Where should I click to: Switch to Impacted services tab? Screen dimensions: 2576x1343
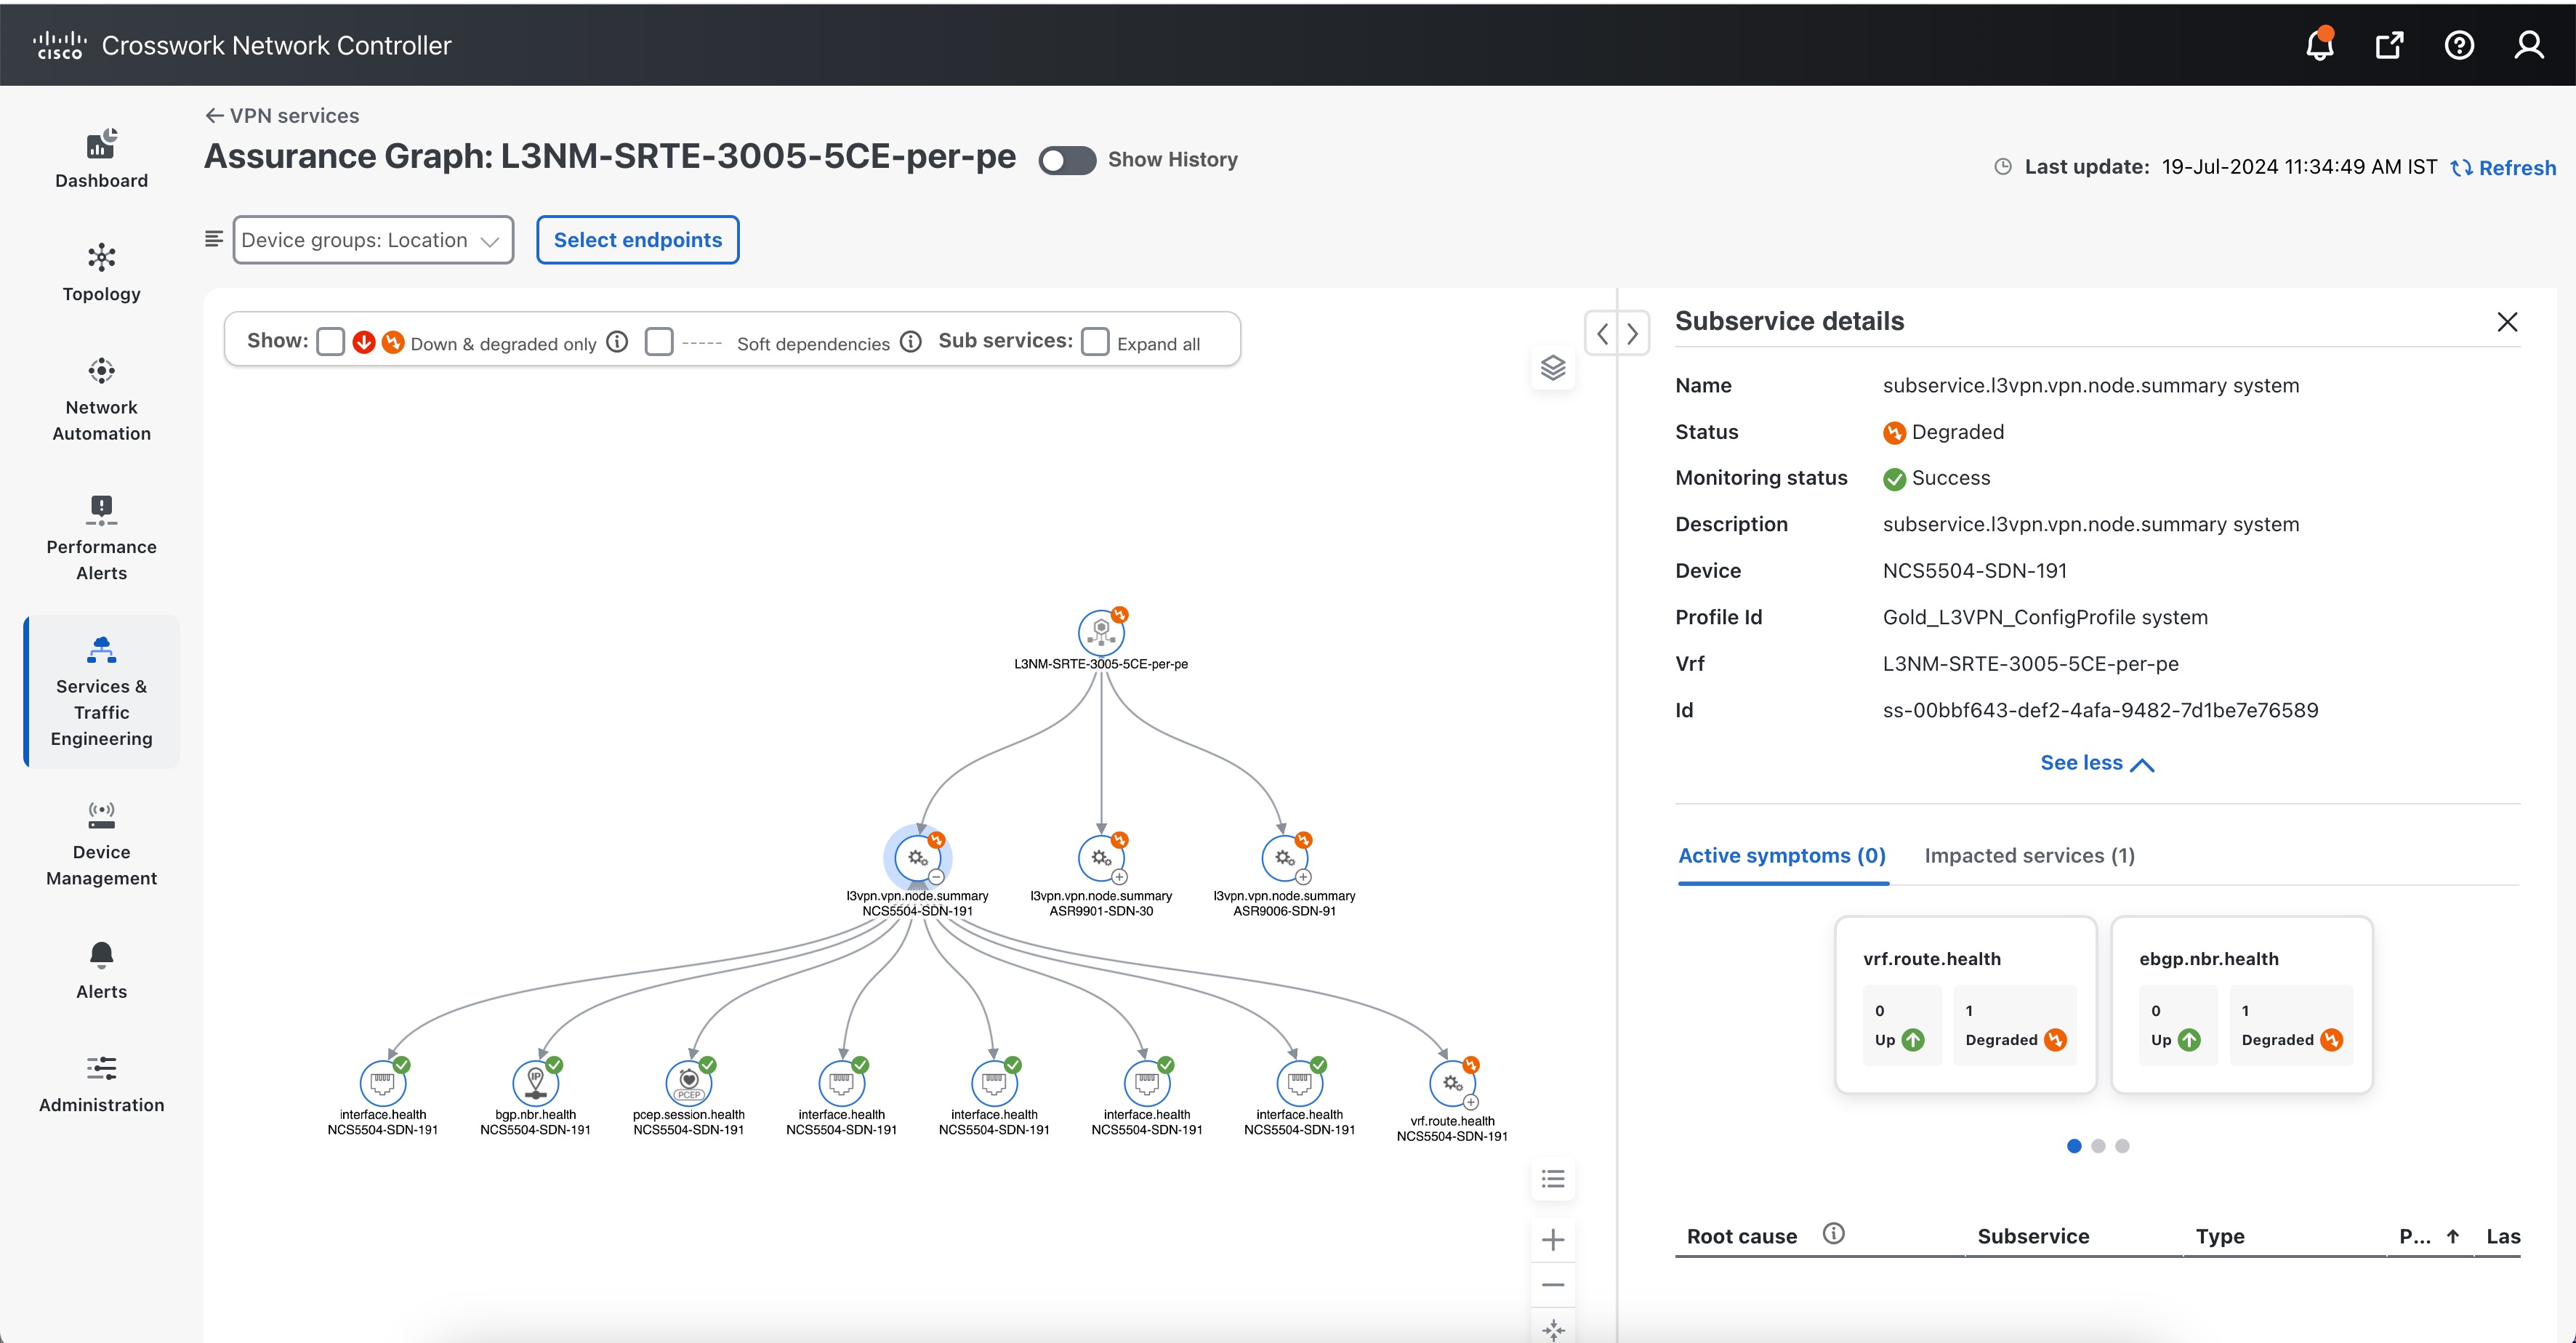click(2029, 856)
